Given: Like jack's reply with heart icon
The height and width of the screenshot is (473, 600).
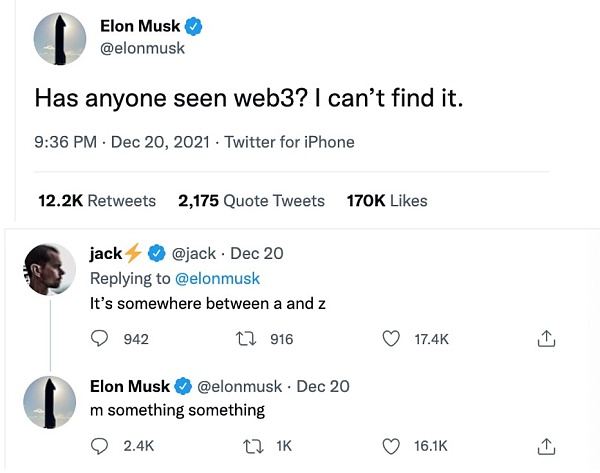Looking at the screenshot, I should tap(392, 339).
